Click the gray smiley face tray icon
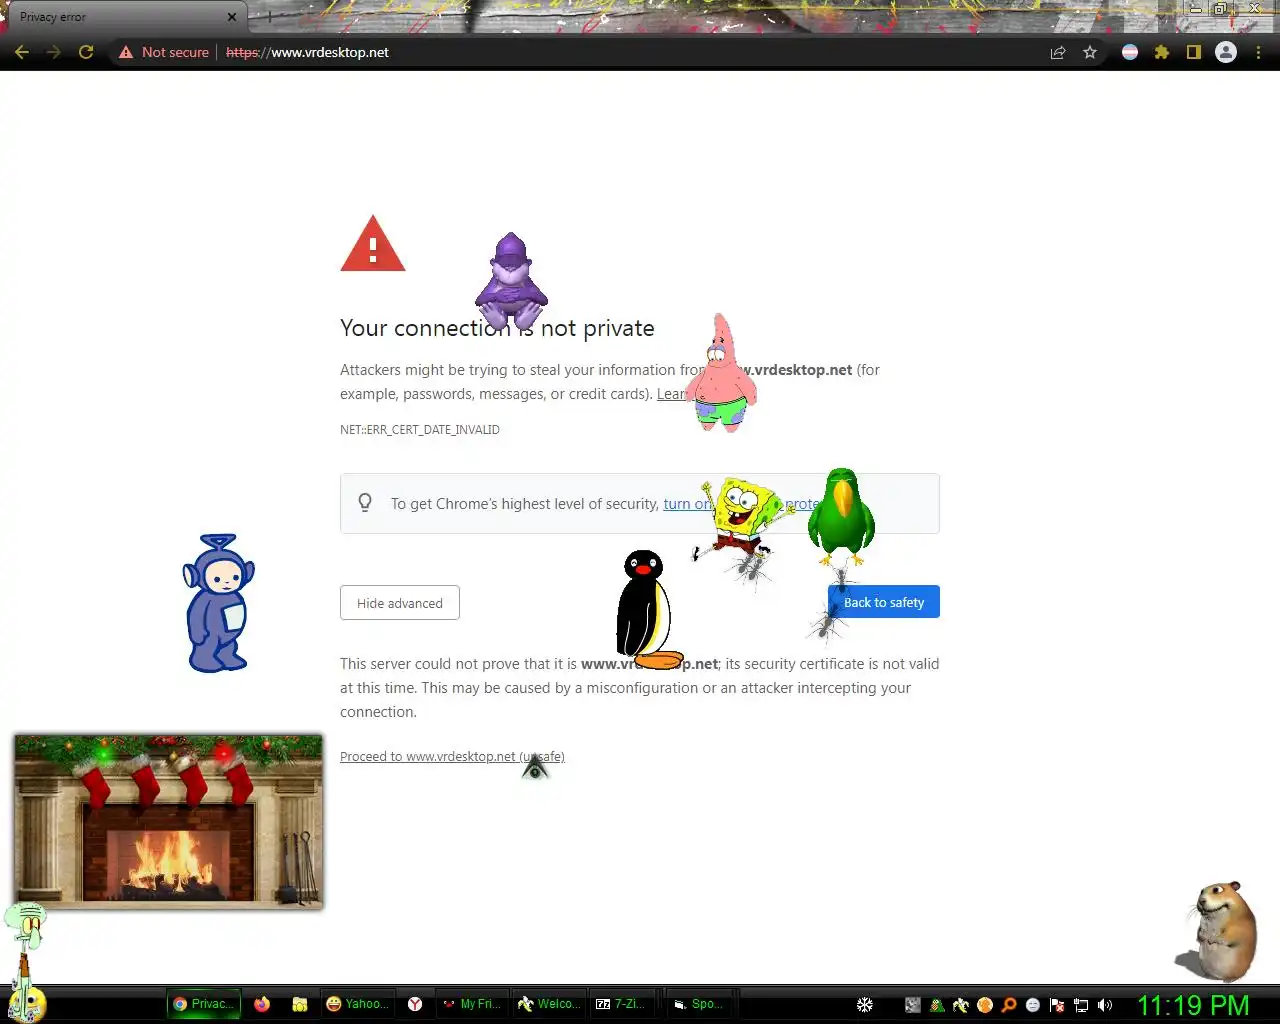 [1033, 1005]
